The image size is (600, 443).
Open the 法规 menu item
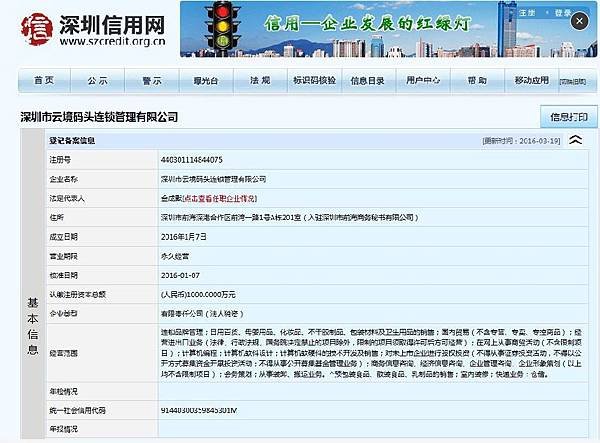pos(260,80)
